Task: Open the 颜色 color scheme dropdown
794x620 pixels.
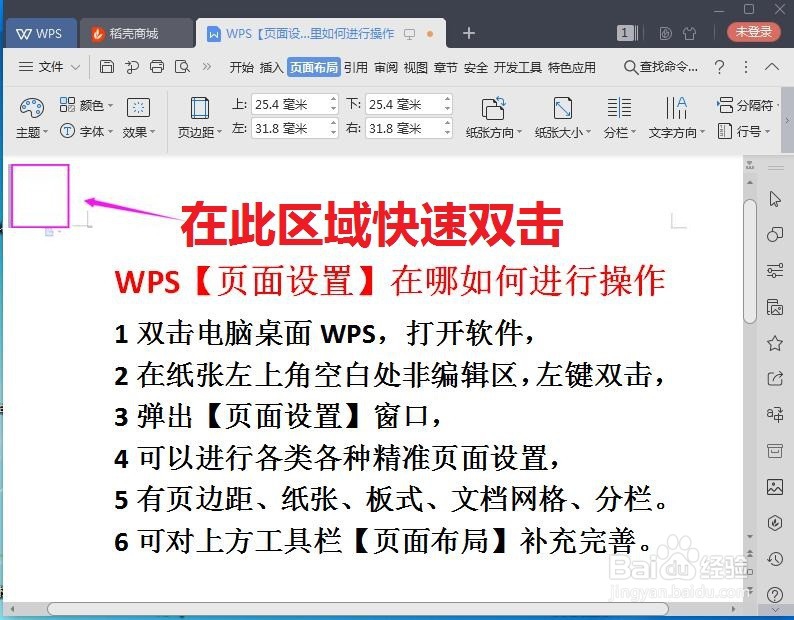Action: pos(86,105)
